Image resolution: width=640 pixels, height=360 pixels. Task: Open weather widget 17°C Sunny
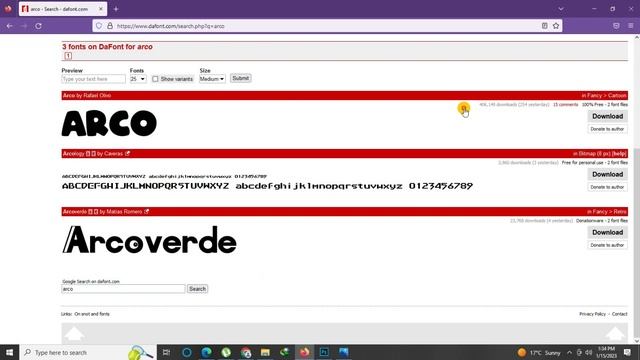click(539, 352)
